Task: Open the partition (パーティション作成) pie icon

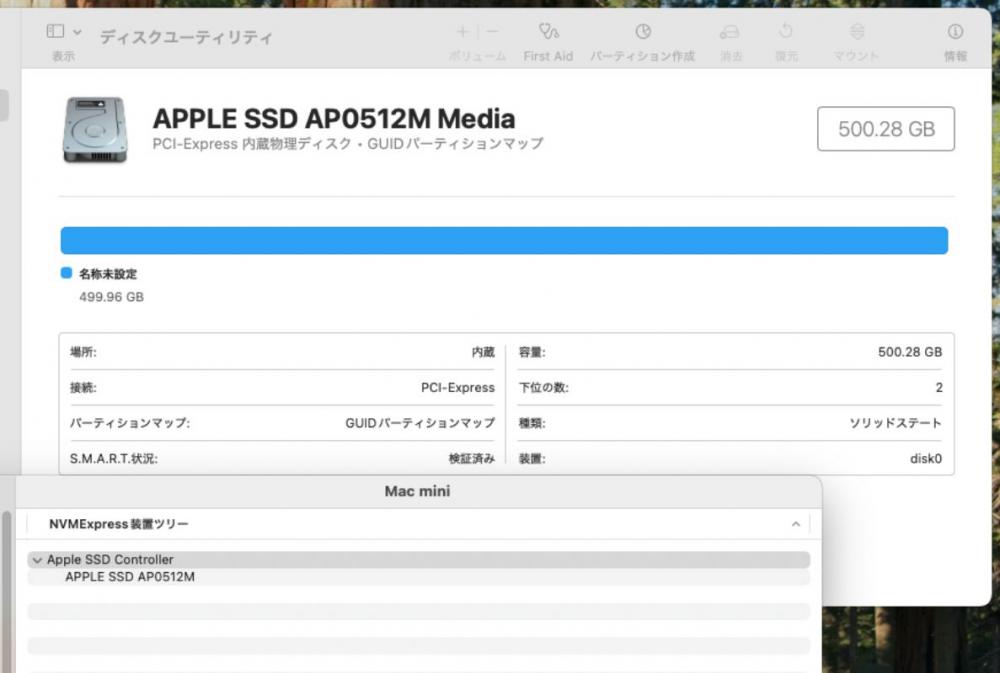Action: tap(643, 31)
